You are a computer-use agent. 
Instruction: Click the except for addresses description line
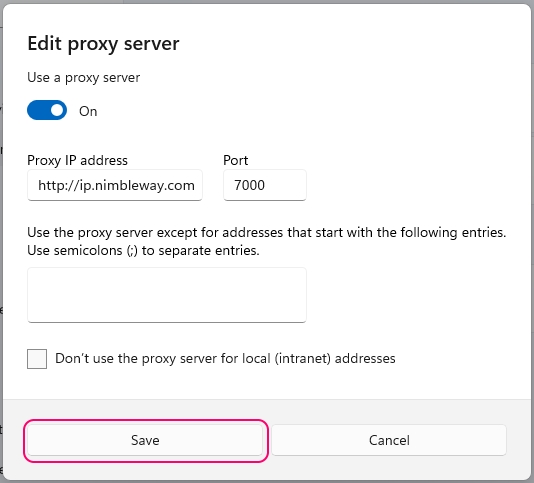pos(267,232)
